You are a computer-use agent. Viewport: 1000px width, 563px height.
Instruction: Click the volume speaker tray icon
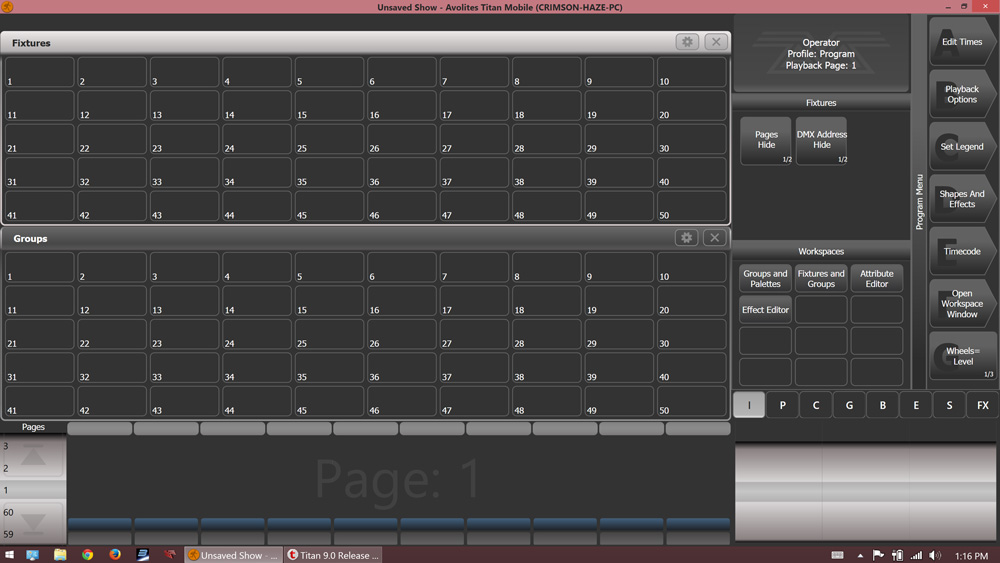[x=935, y=555]
